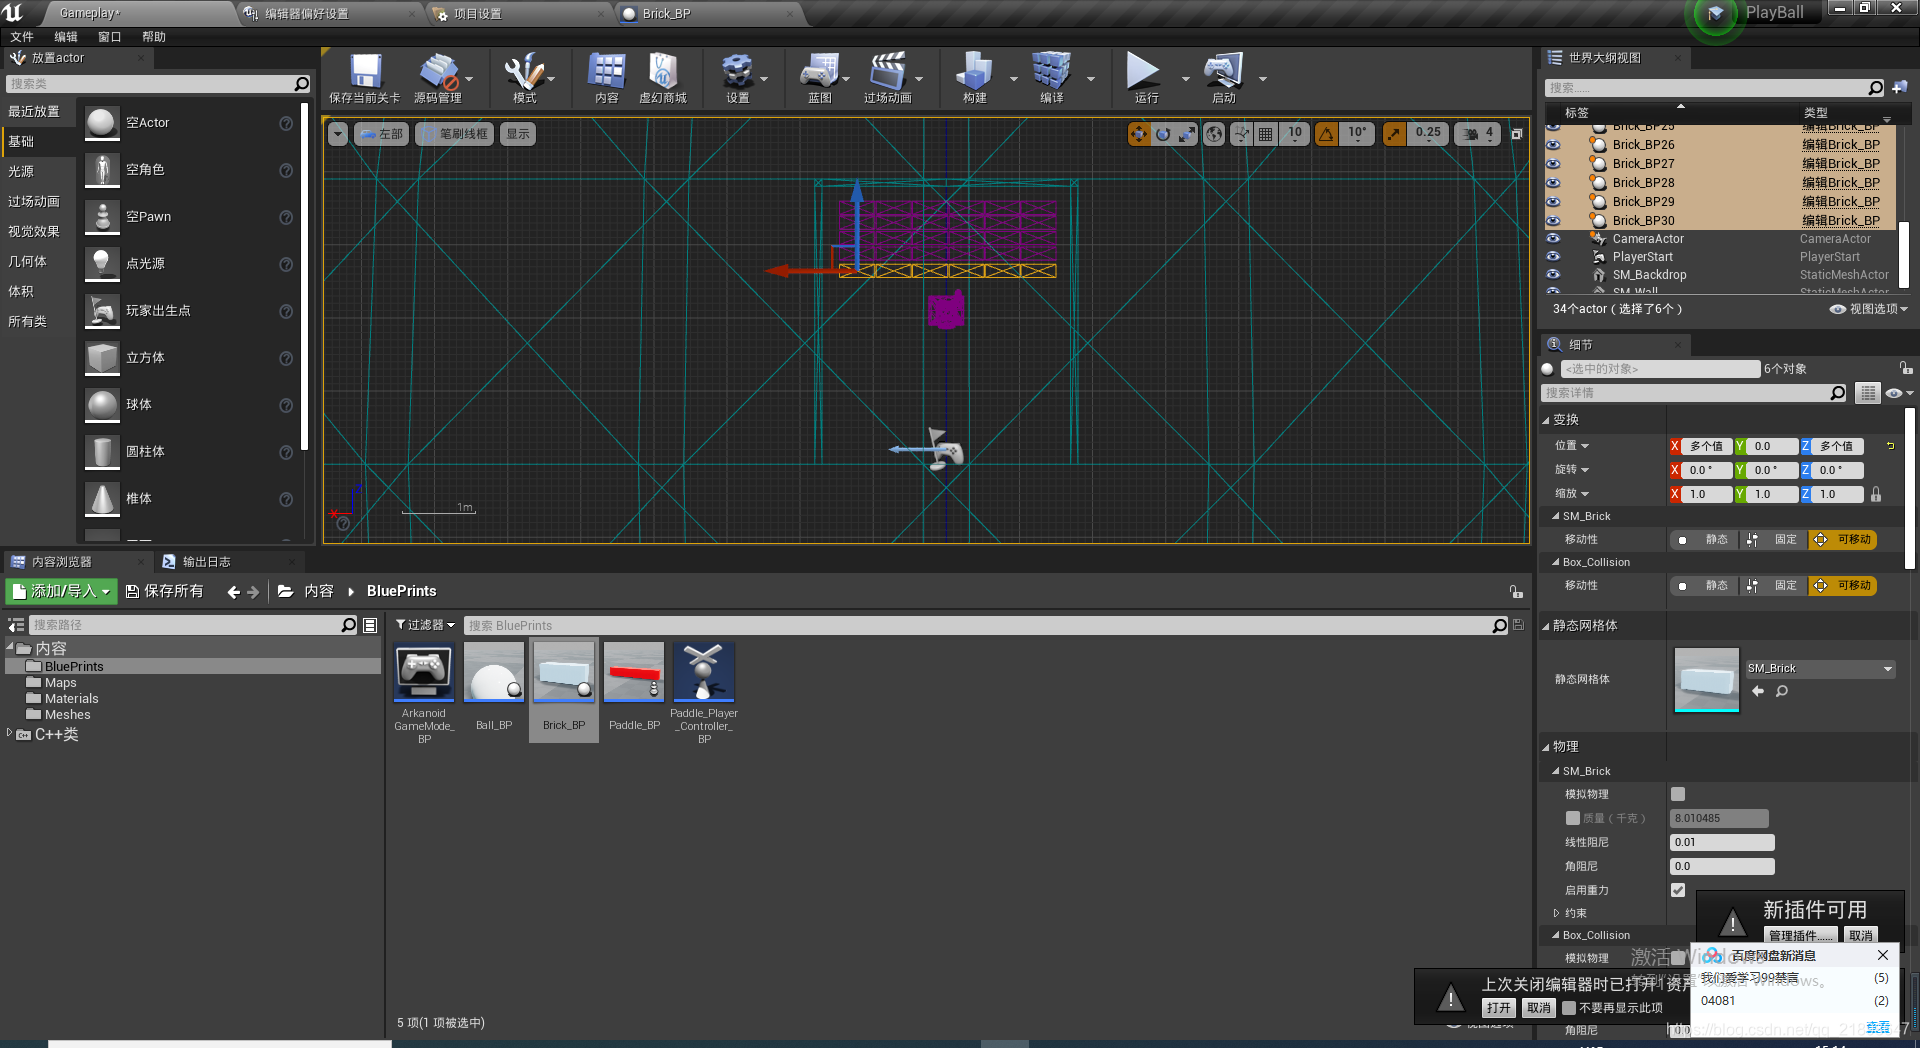Viewport: 1920px width, 1048px height.
Task: Select the rotate gizmo mode in viewport
Action: coord(1163,134)
